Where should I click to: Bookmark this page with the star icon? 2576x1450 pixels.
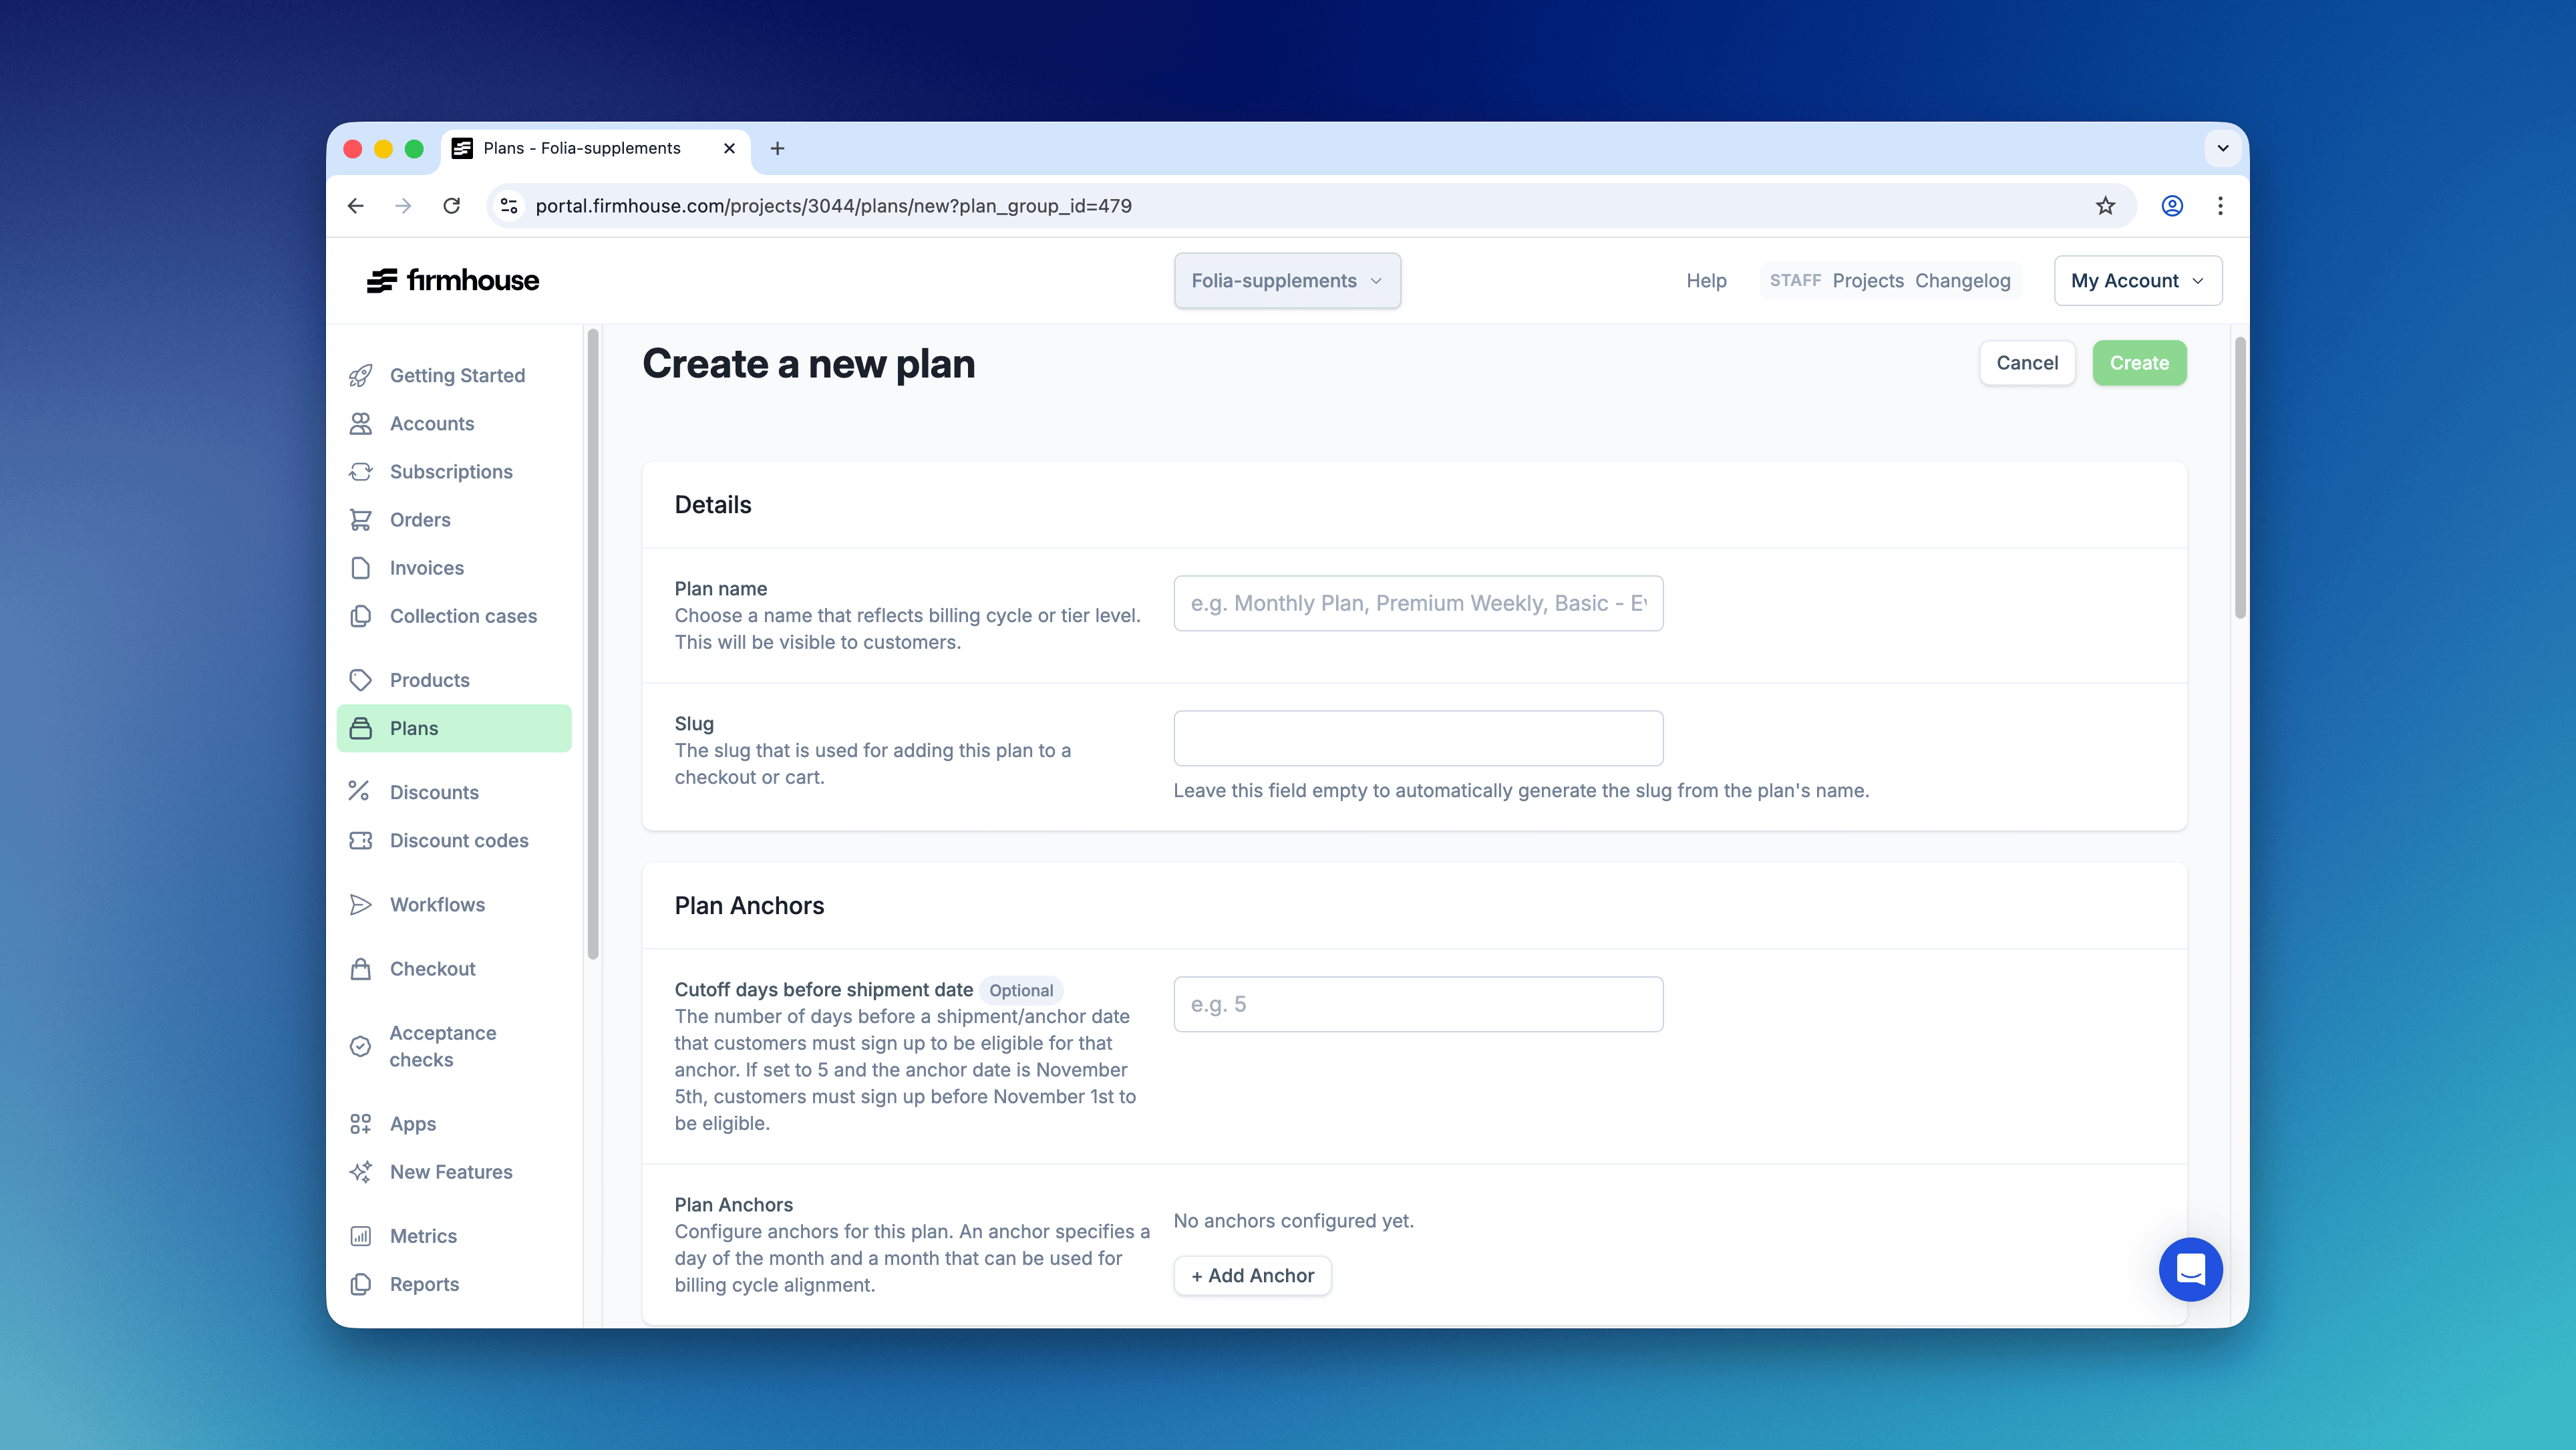pos(2105,205)
